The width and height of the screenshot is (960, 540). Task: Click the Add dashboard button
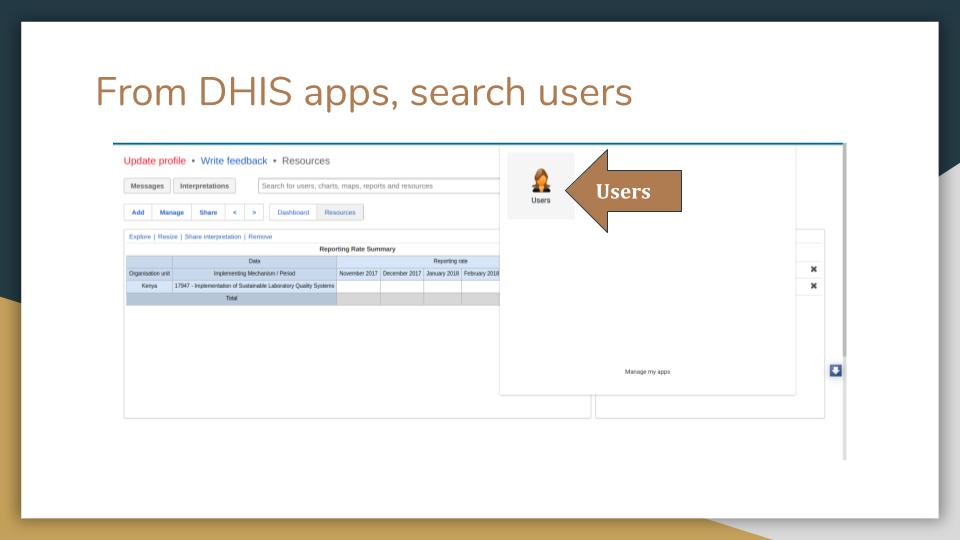click(138, 212)
